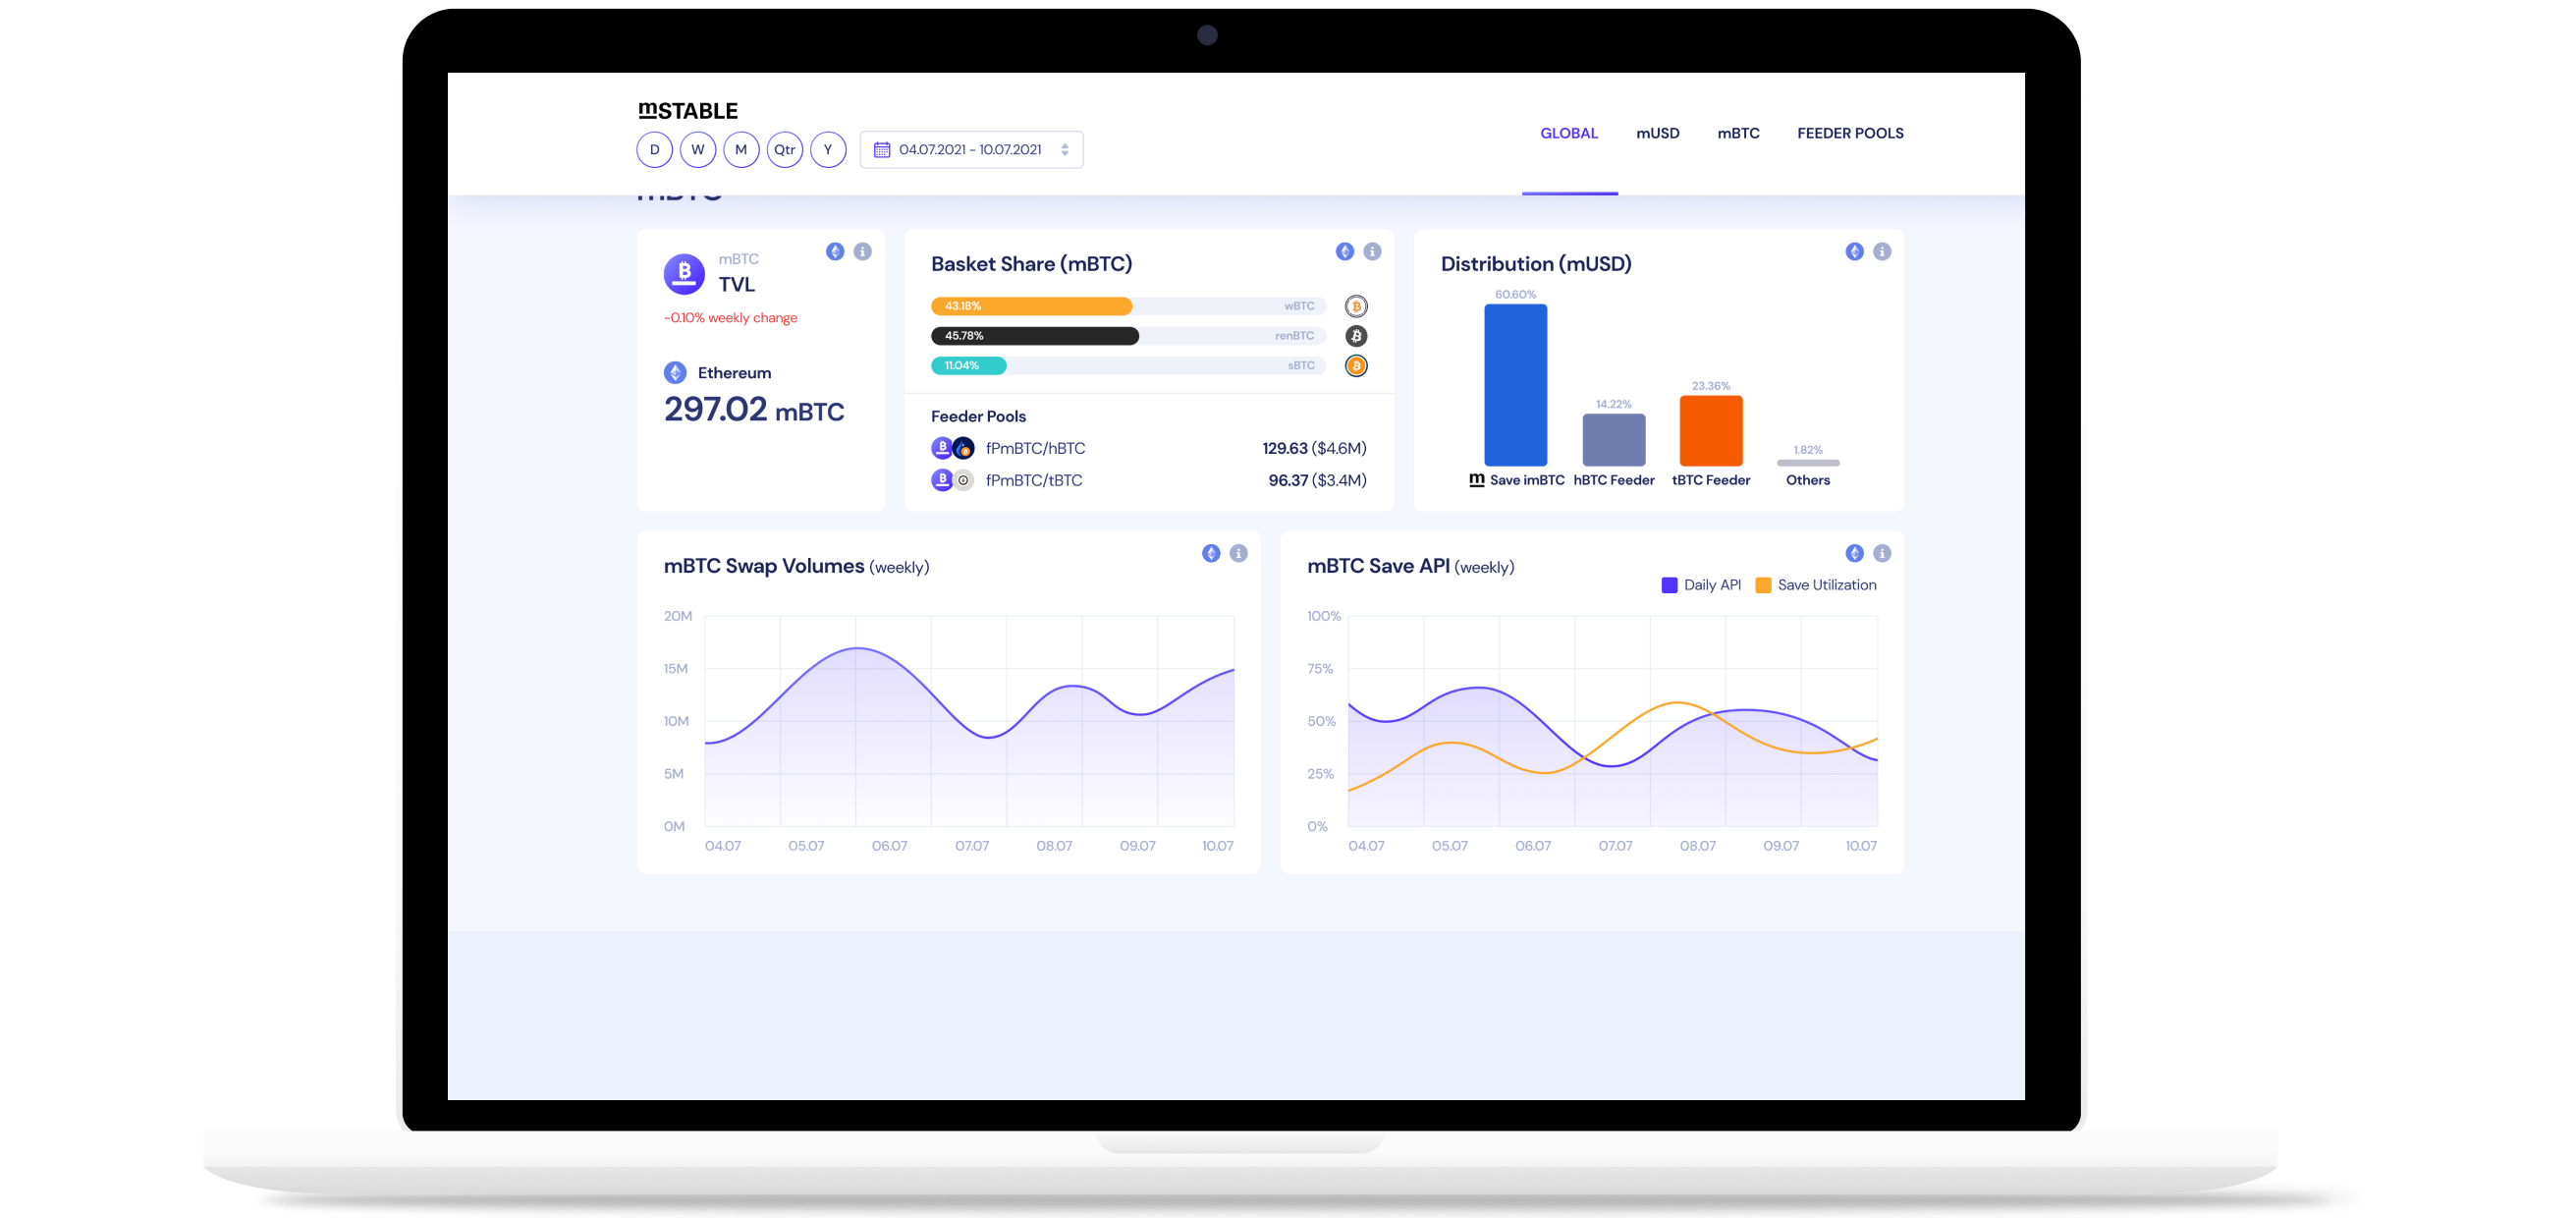This screenshot has height=1219, width=2576.
Task: Click the Feeder Pools heading
Action: [x=978, y=416]
